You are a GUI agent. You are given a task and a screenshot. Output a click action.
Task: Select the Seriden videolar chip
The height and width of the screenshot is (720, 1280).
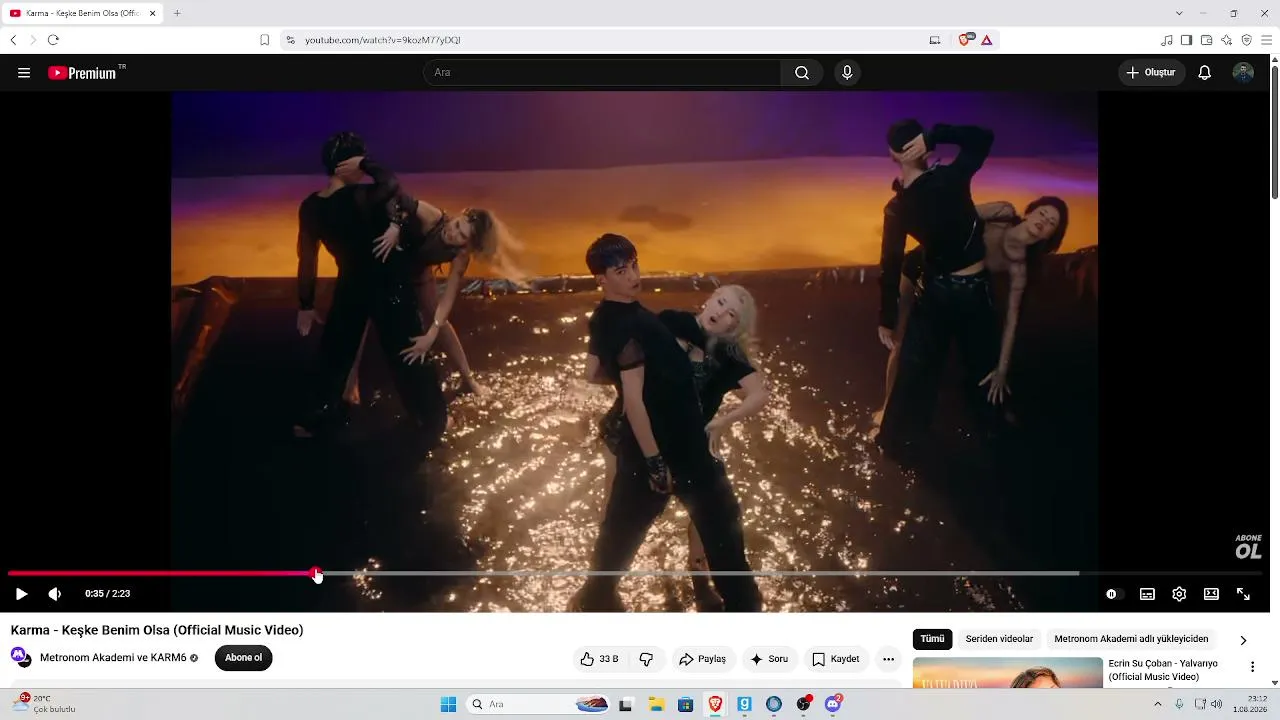[999, 639]
